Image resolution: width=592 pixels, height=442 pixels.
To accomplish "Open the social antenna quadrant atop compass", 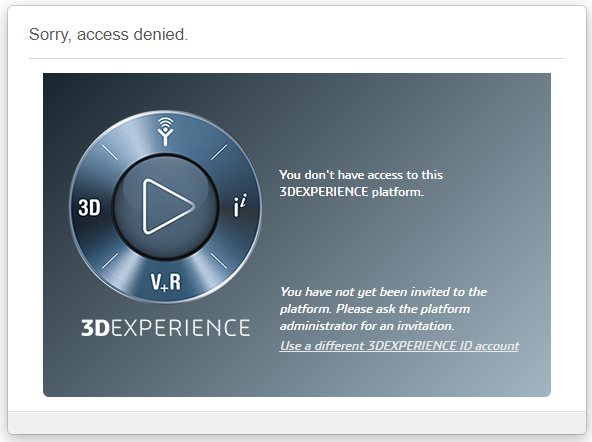I will (165, 132).
